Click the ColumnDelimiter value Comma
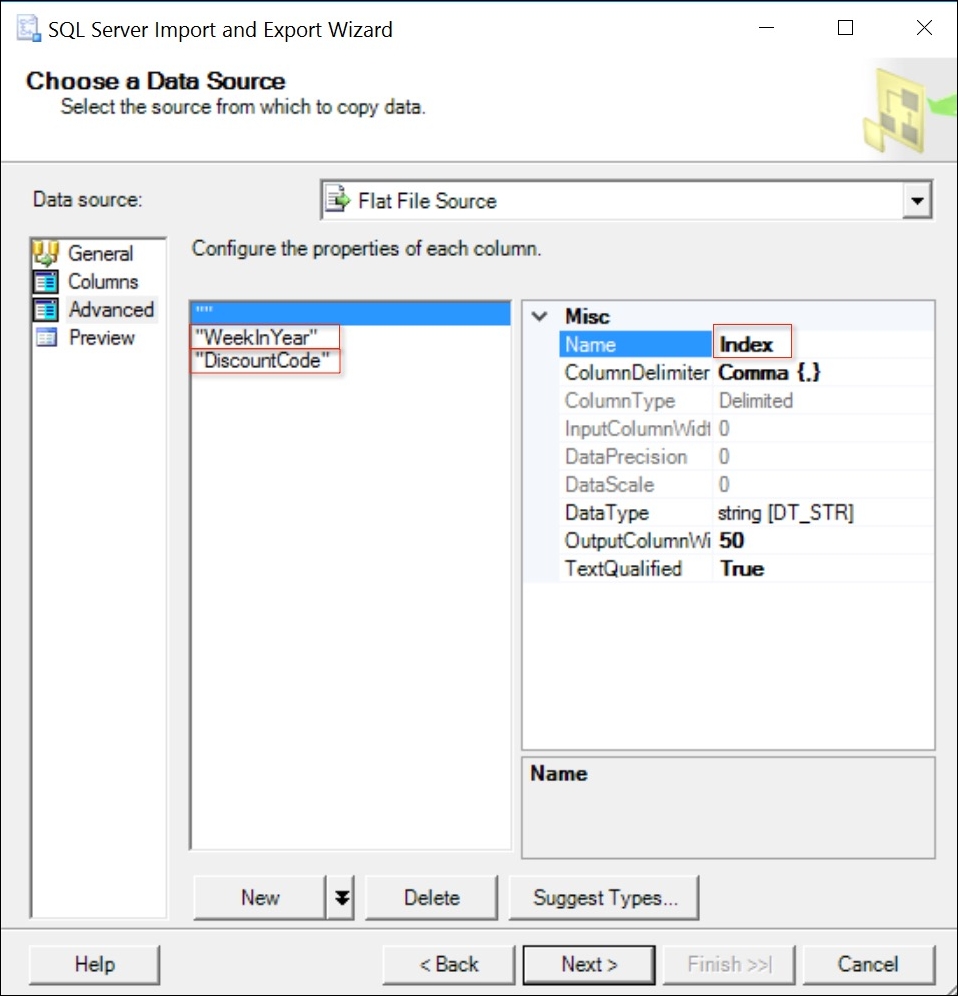The width and height of the screenshot is (958, 996). [x=769, y=372]
